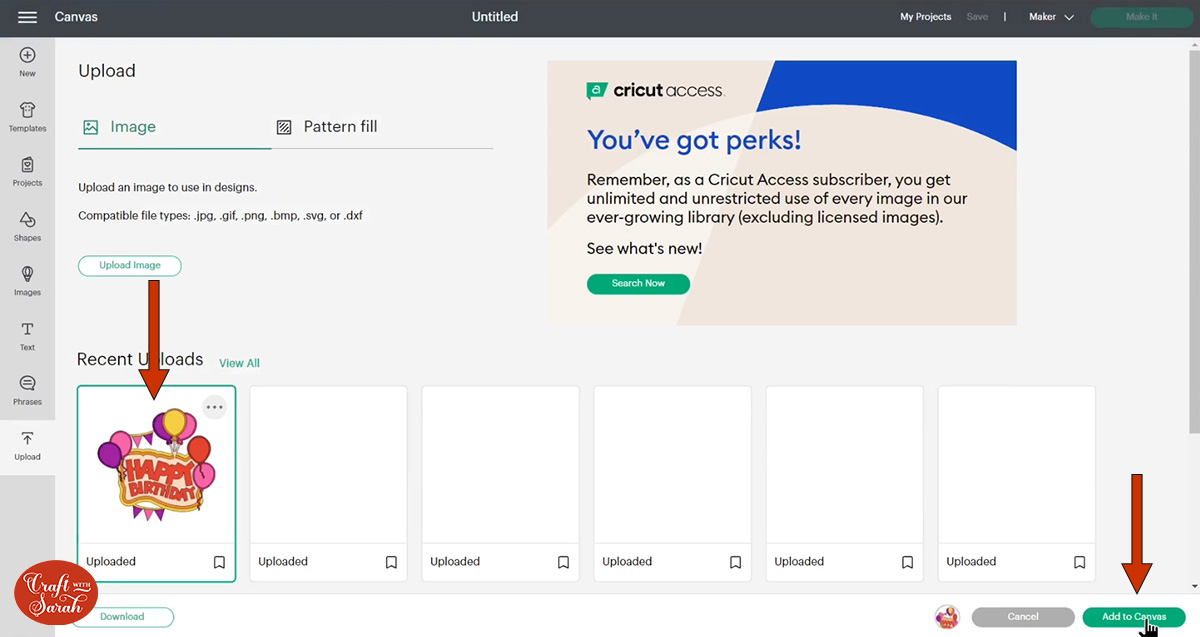The height and width of the screenshot is (637, 1200).
Task: Bookmark the Happy Birthday upload
Action: pos(219,562)
